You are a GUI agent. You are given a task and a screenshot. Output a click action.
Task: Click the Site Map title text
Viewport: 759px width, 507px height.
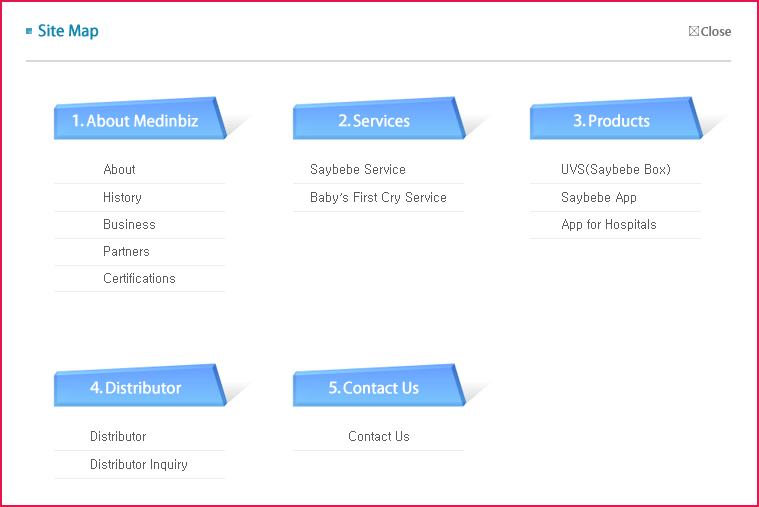pyautogui.click(x=68, y=31)
